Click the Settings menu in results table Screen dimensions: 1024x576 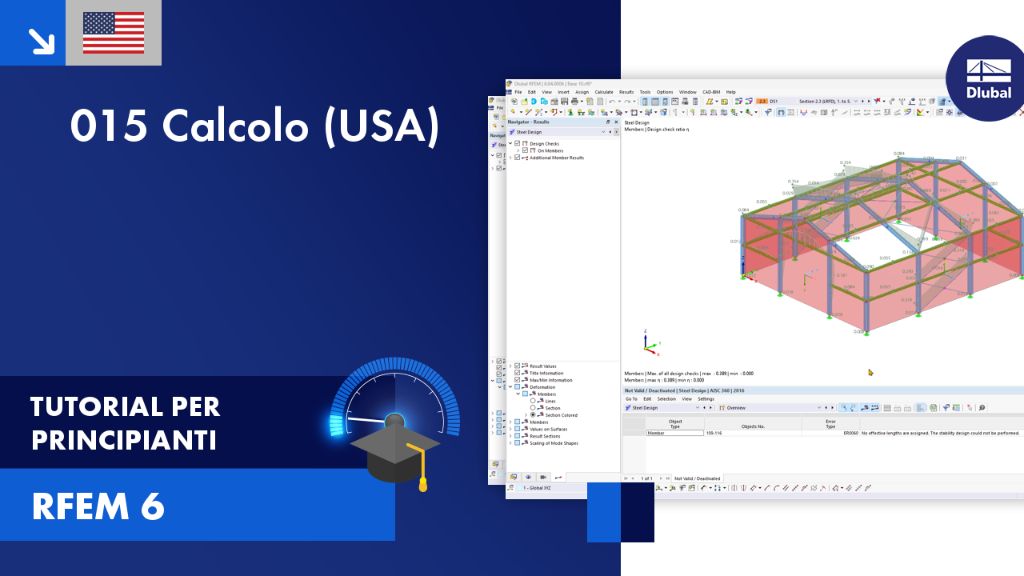tap(706, 399)
